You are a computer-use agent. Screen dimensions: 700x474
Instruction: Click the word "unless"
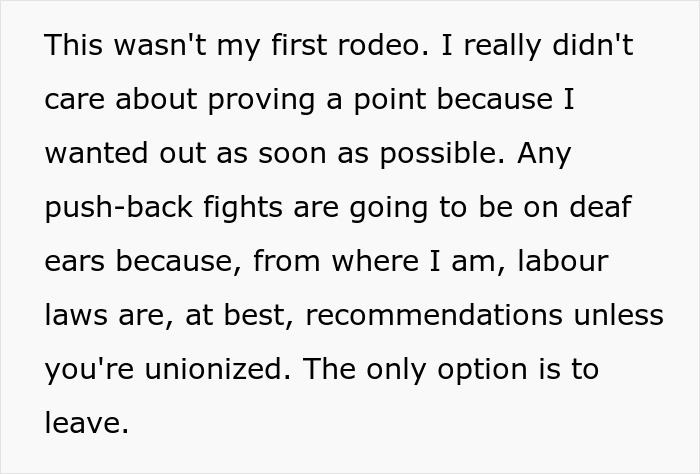coord(620,316)
